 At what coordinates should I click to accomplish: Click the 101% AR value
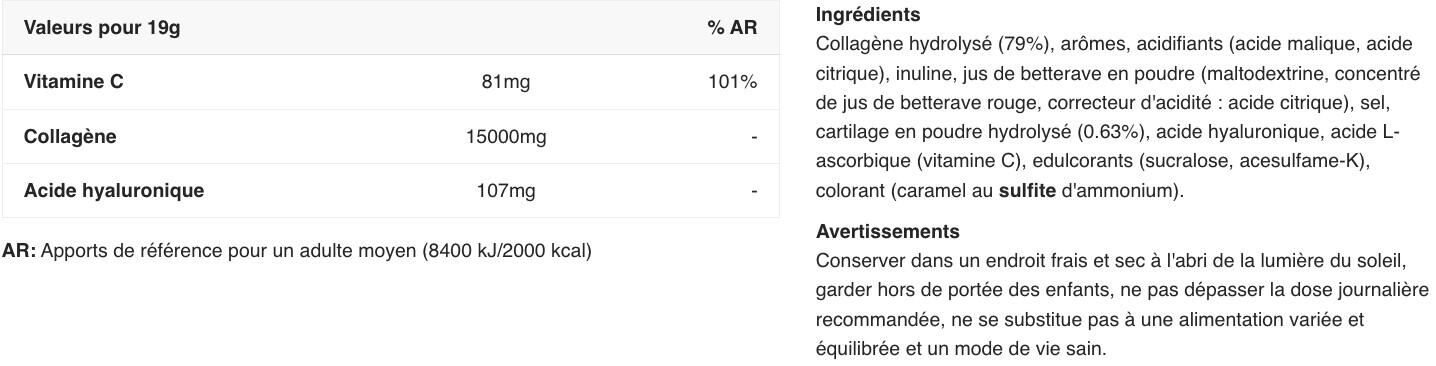(x=732, y=82)
